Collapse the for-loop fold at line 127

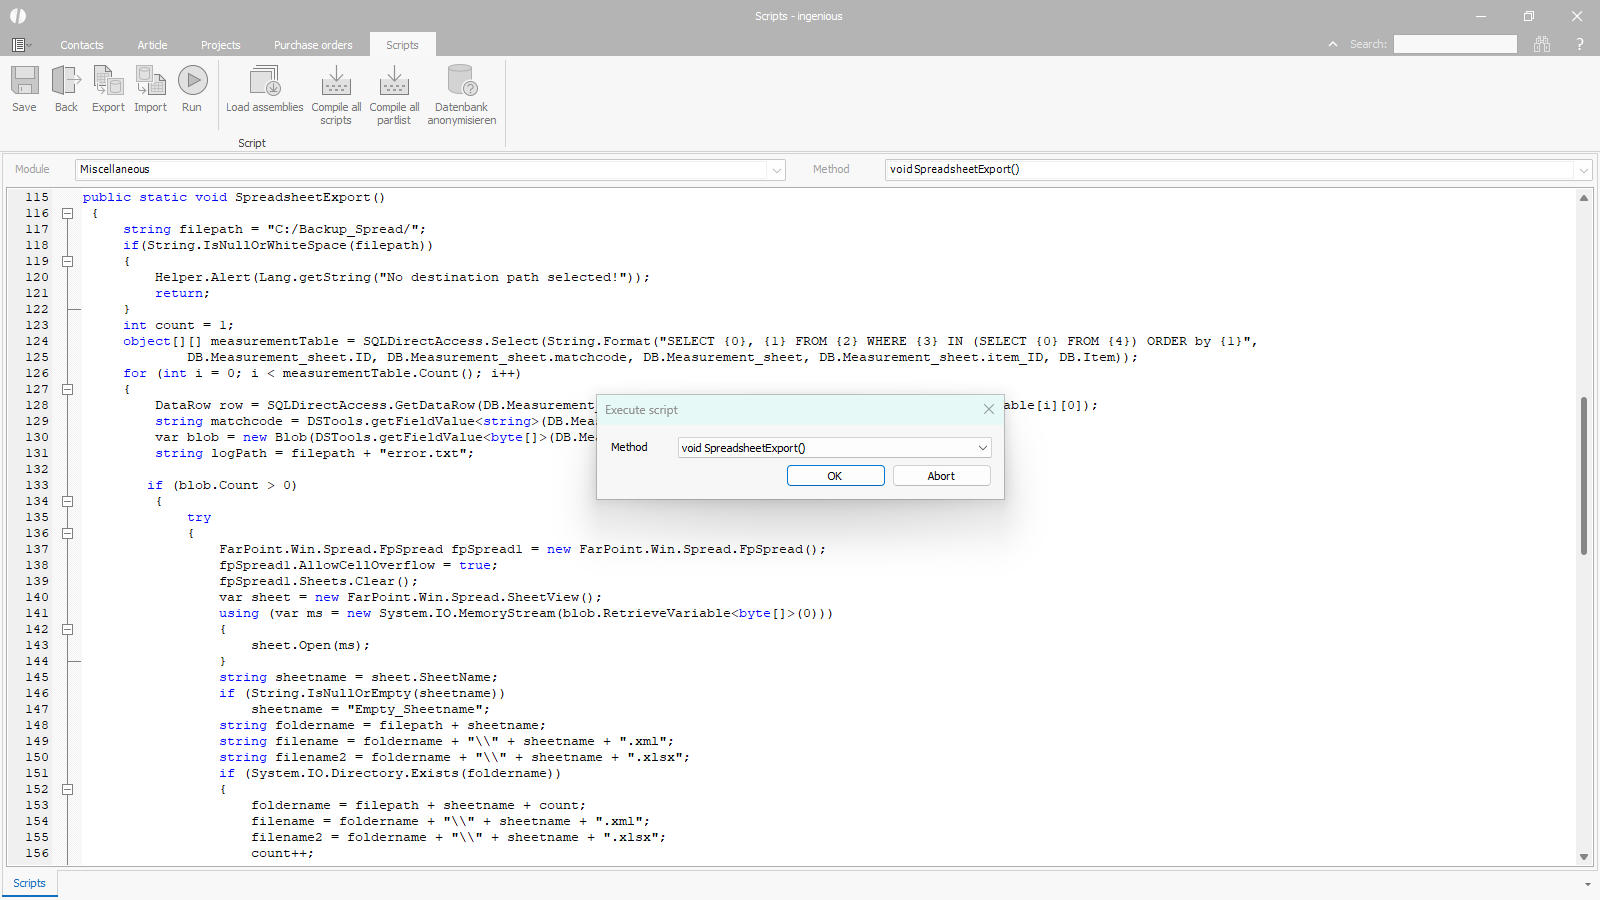tap(68, 389)
